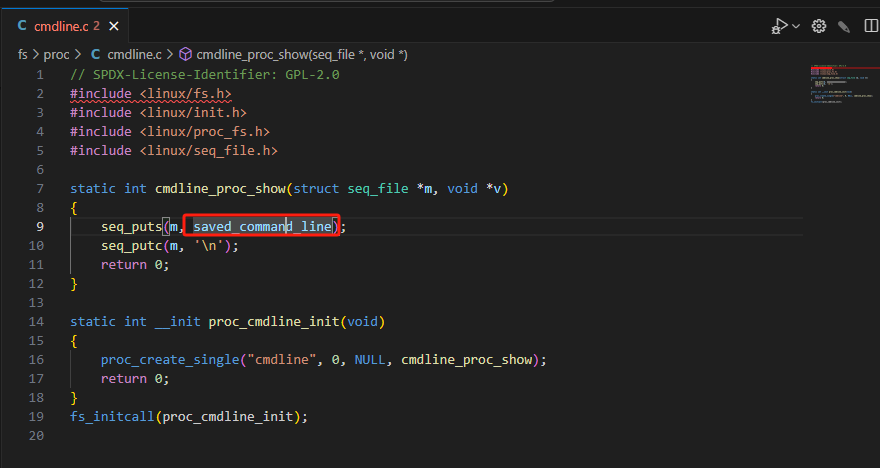Open the fs breadcrumb folder
Viewport: 880px width, 468px height.
point(22,54)
